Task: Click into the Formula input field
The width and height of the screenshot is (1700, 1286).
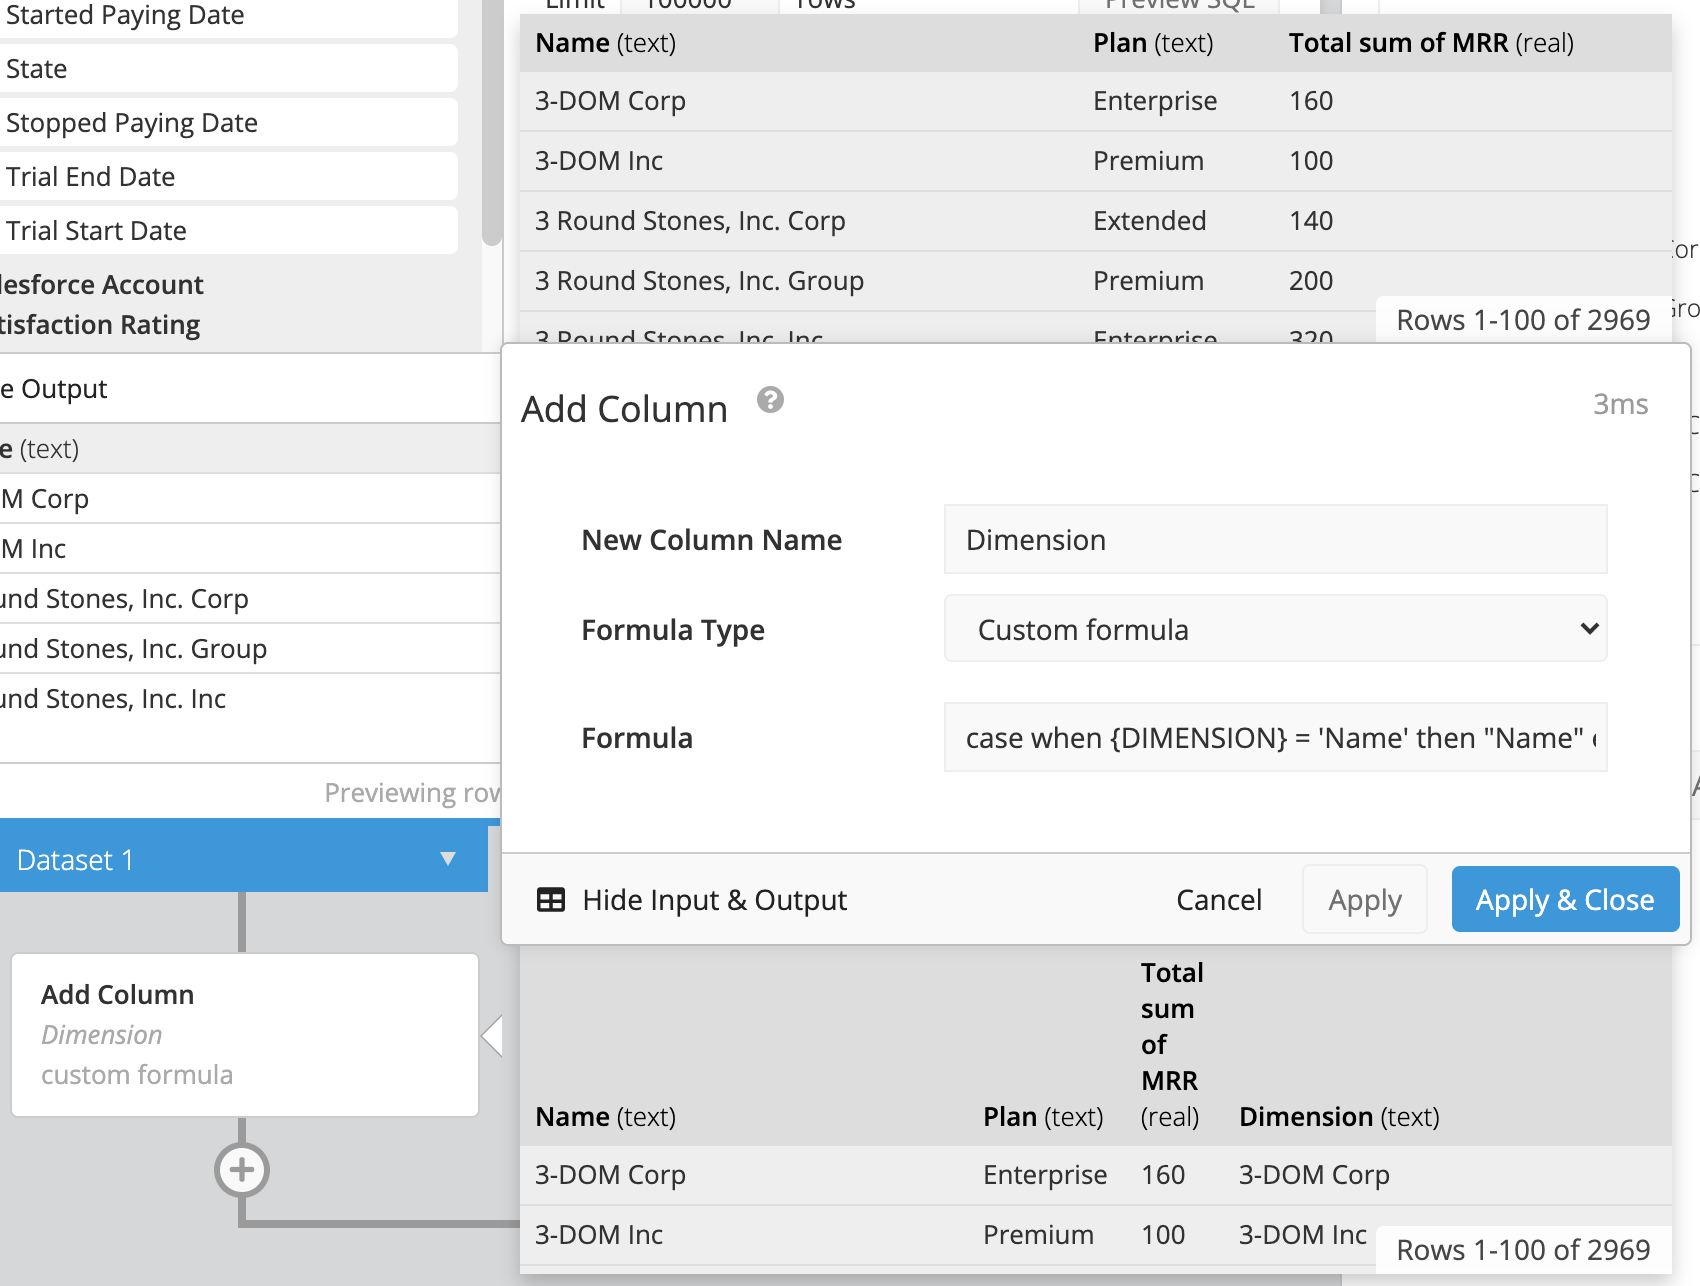Action: pyautogui.click(x=1275, y=738)
